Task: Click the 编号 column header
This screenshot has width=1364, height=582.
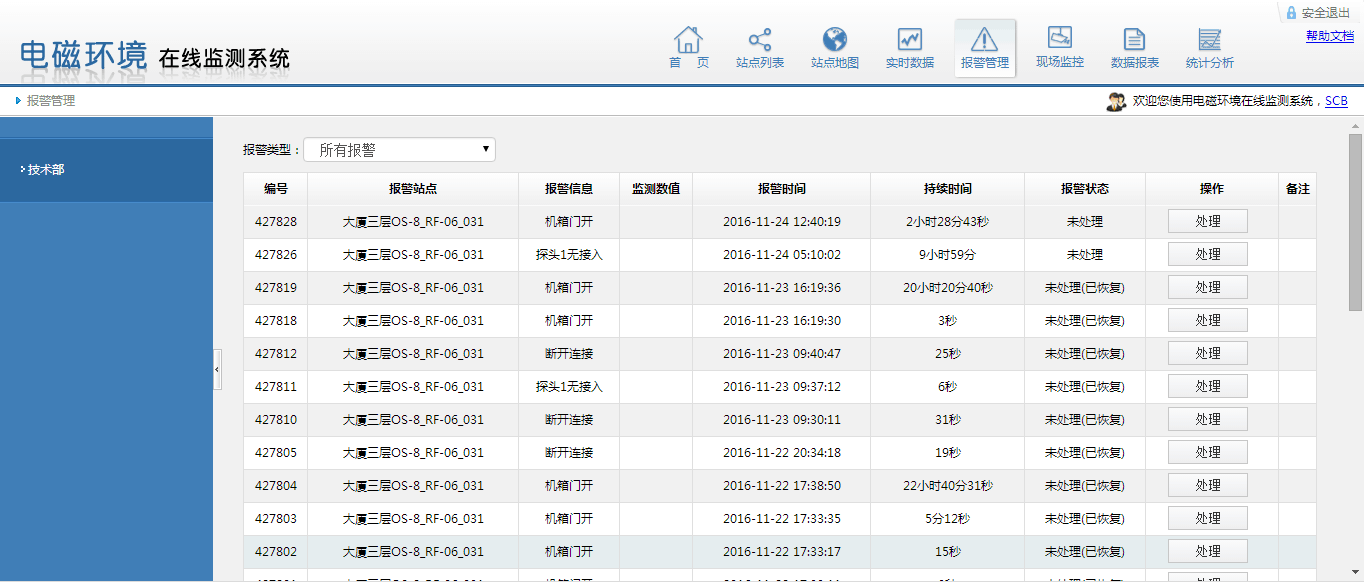Action: tap(276, 189)
